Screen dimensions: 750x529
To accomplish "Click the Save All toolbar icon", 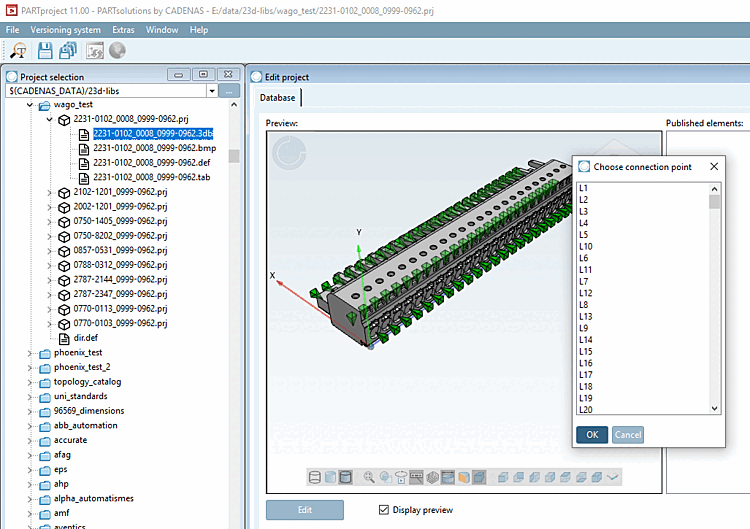I will click(67, 51).
